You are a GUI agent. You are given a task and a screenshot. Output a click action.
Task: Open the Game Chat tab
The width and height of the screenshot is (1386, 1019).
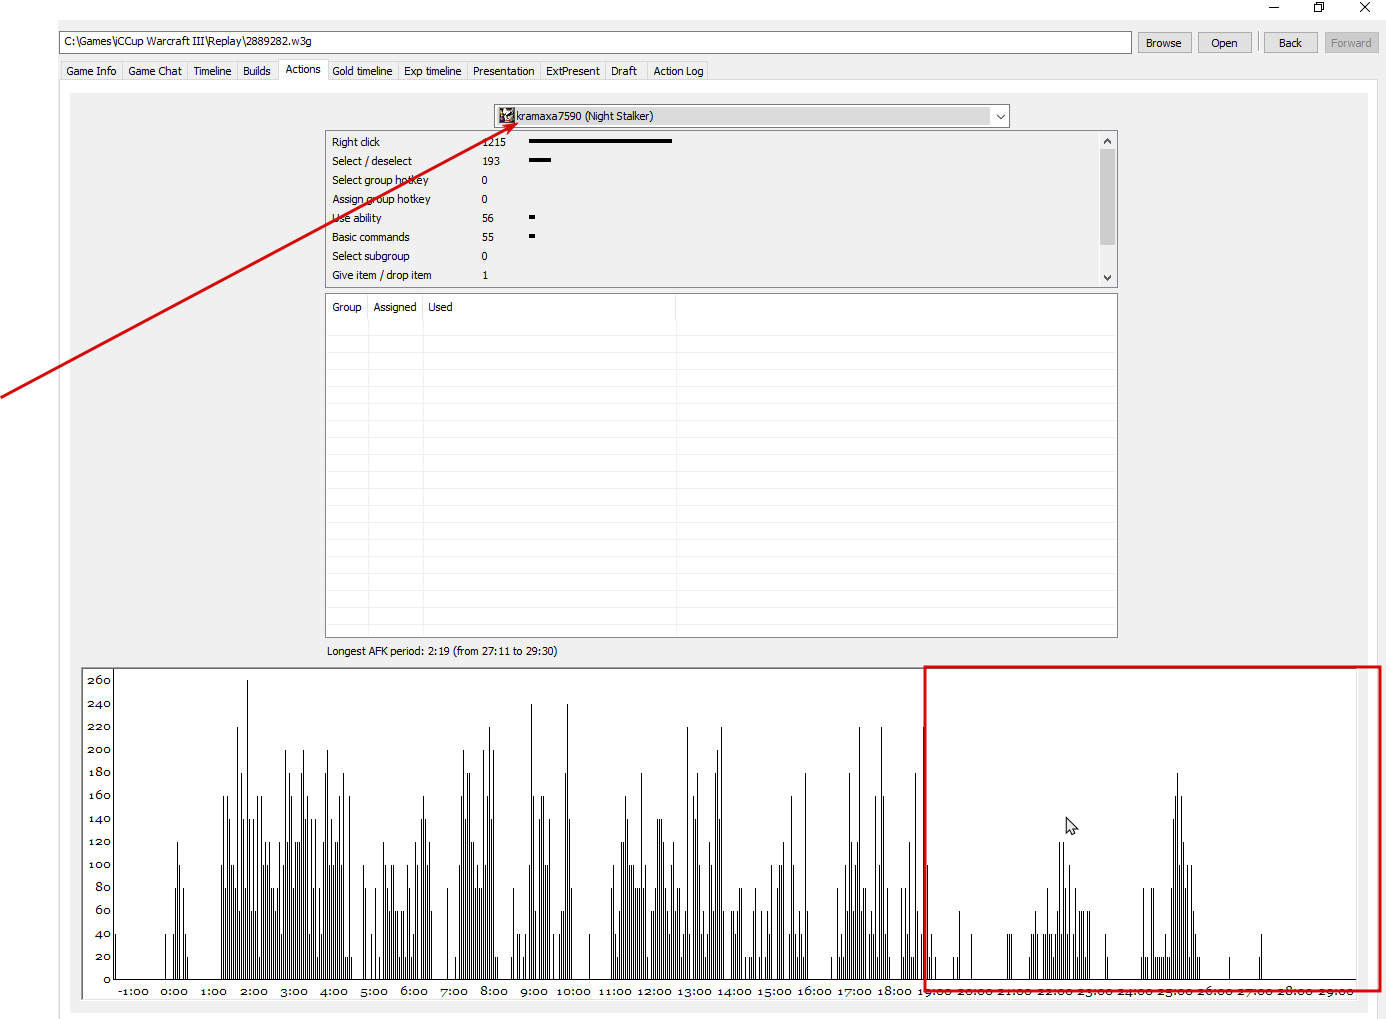click(x=155, y=71)
